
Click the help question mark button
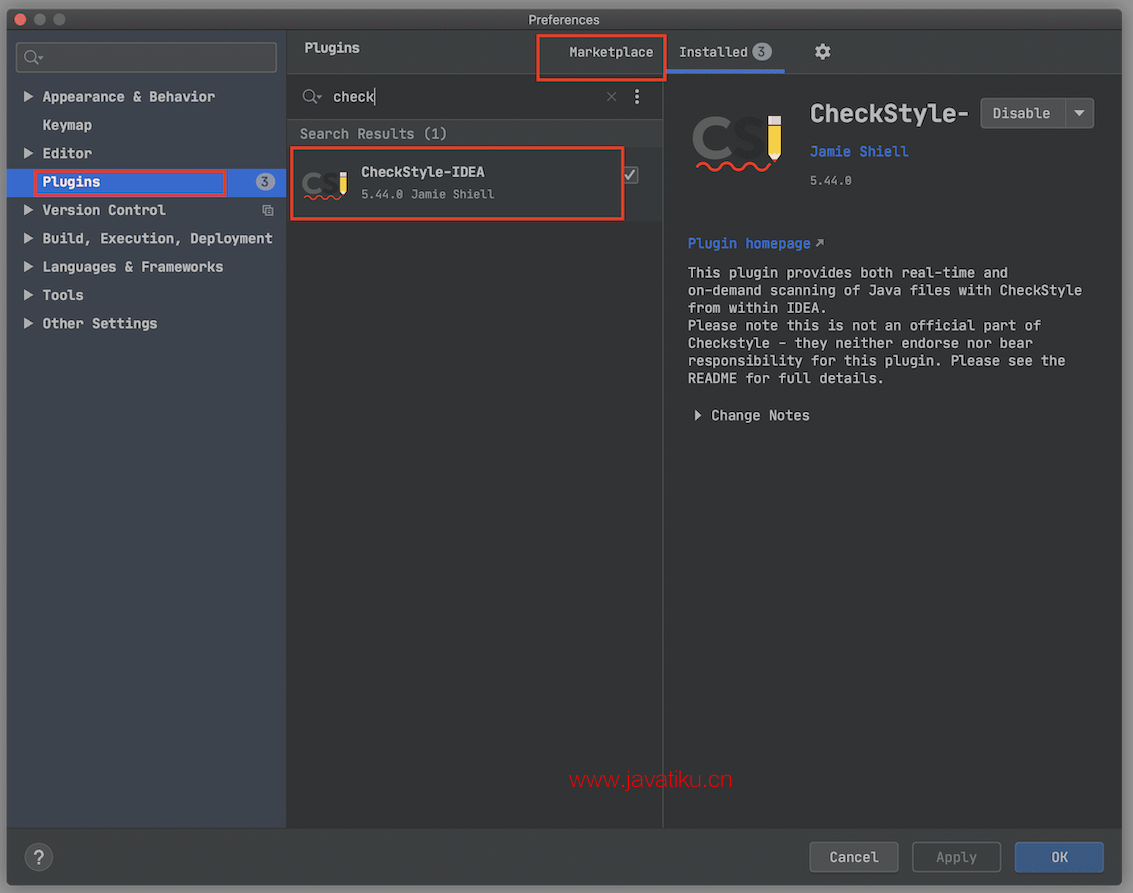39,858
